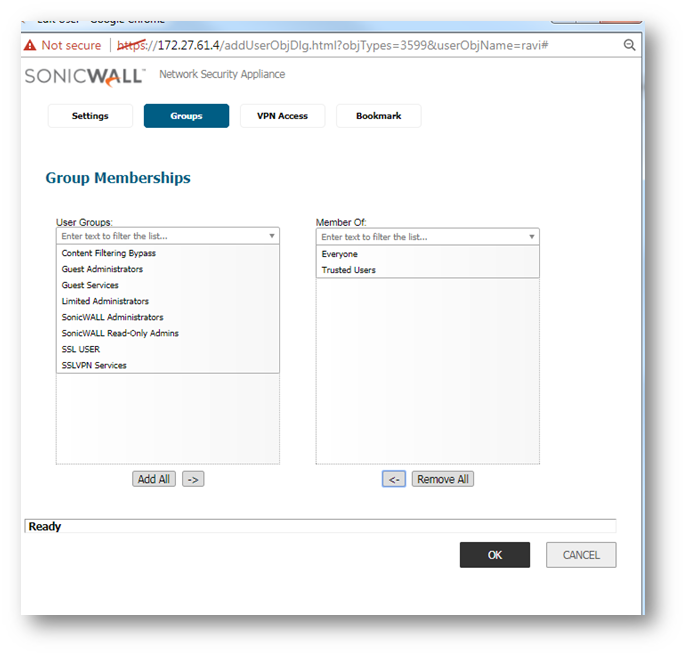Click the right arrow add button
This screenshot has width=687, height=657.
coord(193,479)
